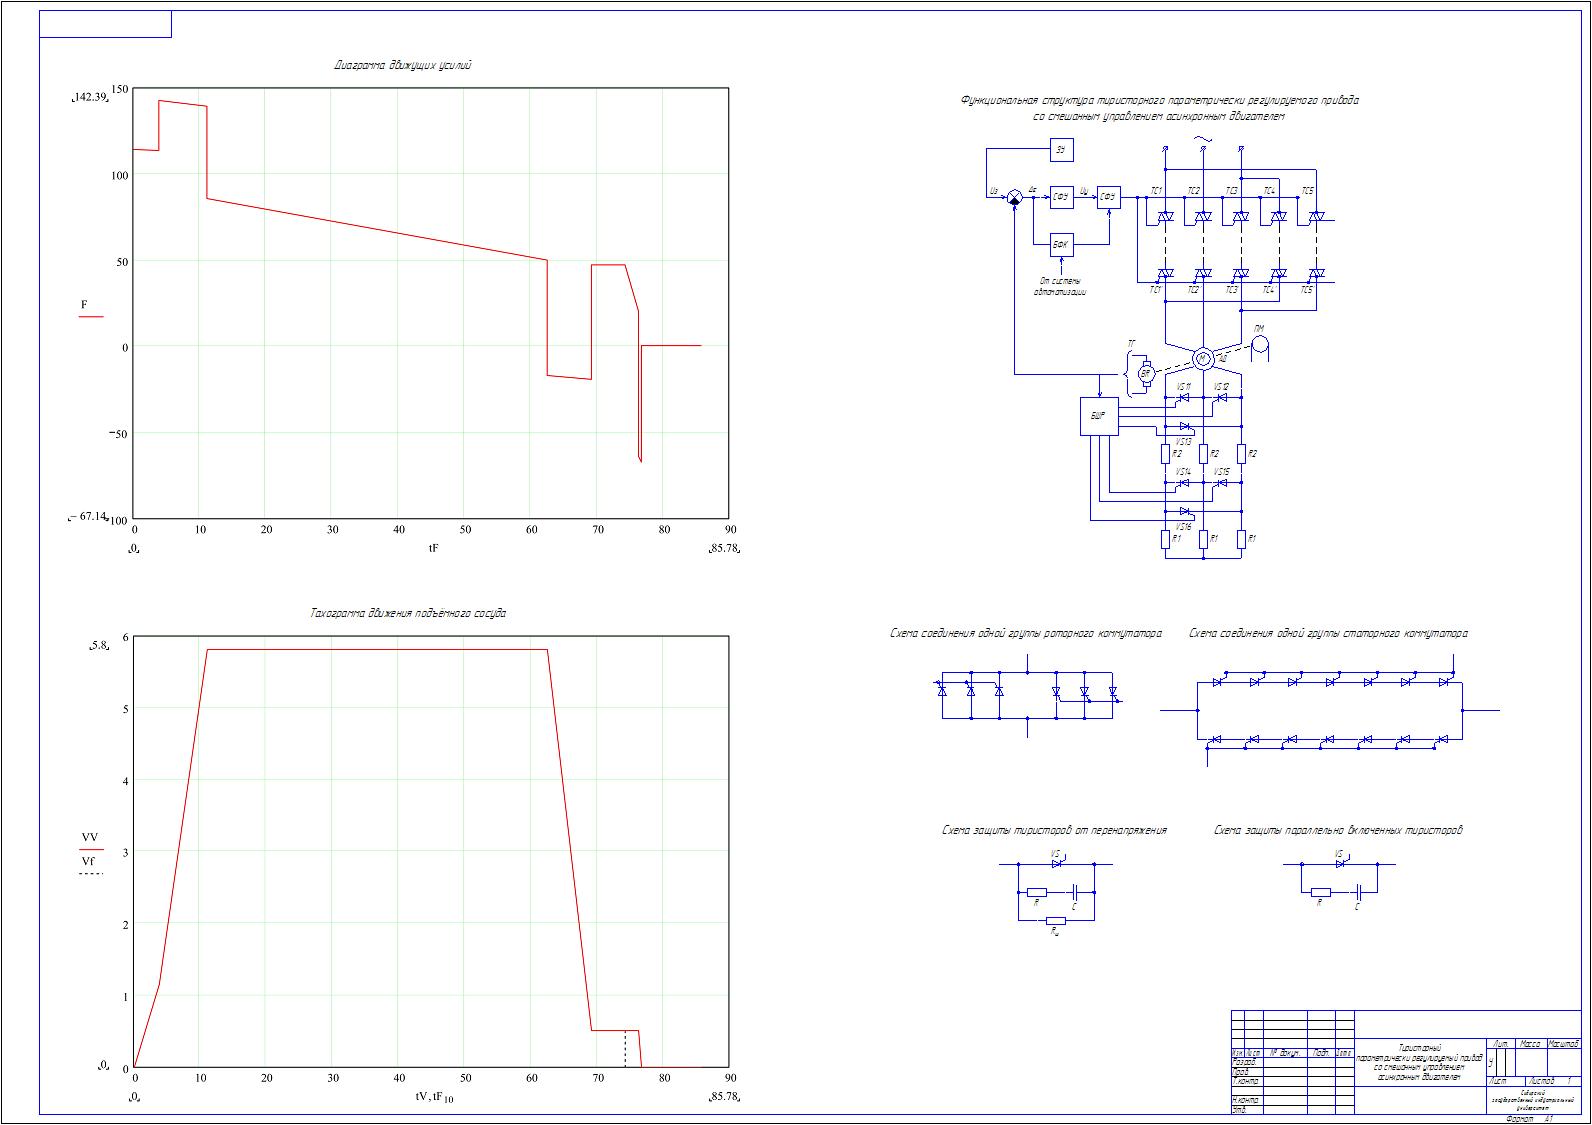This screenshot has width=1592, height=1125.
Task: Select the VS16 thyristor label
Action: point(1184,527)
